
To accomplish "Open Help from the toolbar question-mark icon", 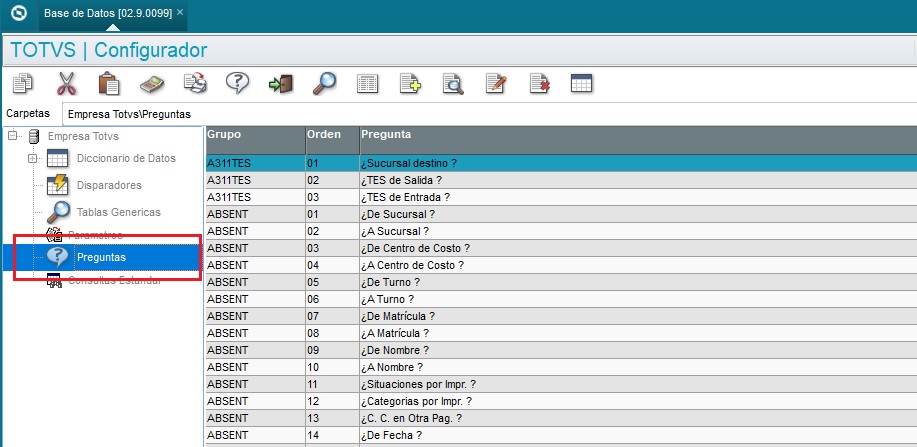I will click(237, 83).
